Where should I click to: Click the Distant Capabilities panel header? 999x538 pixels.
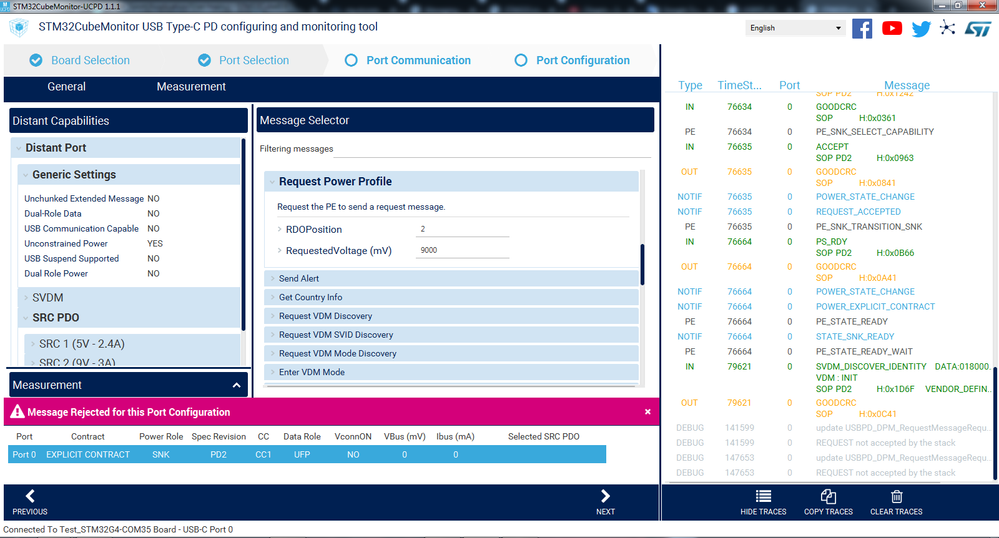click(x=129, y=120)
